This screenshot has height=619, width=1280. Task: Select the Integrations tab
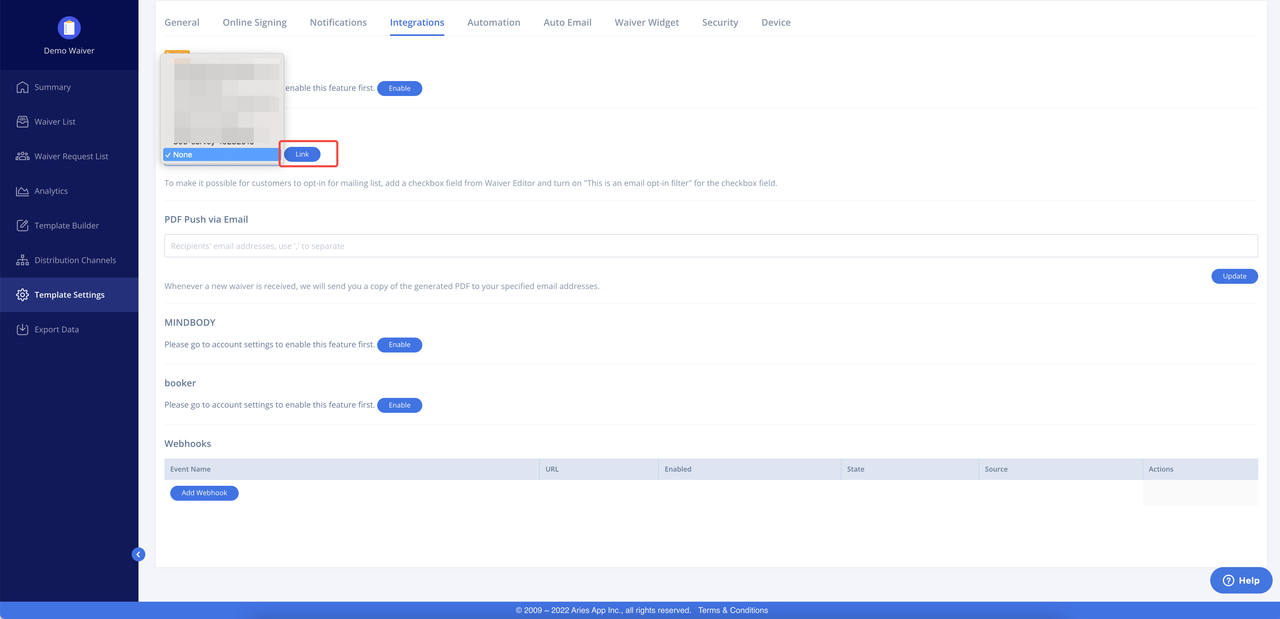(x=417, y=22)
